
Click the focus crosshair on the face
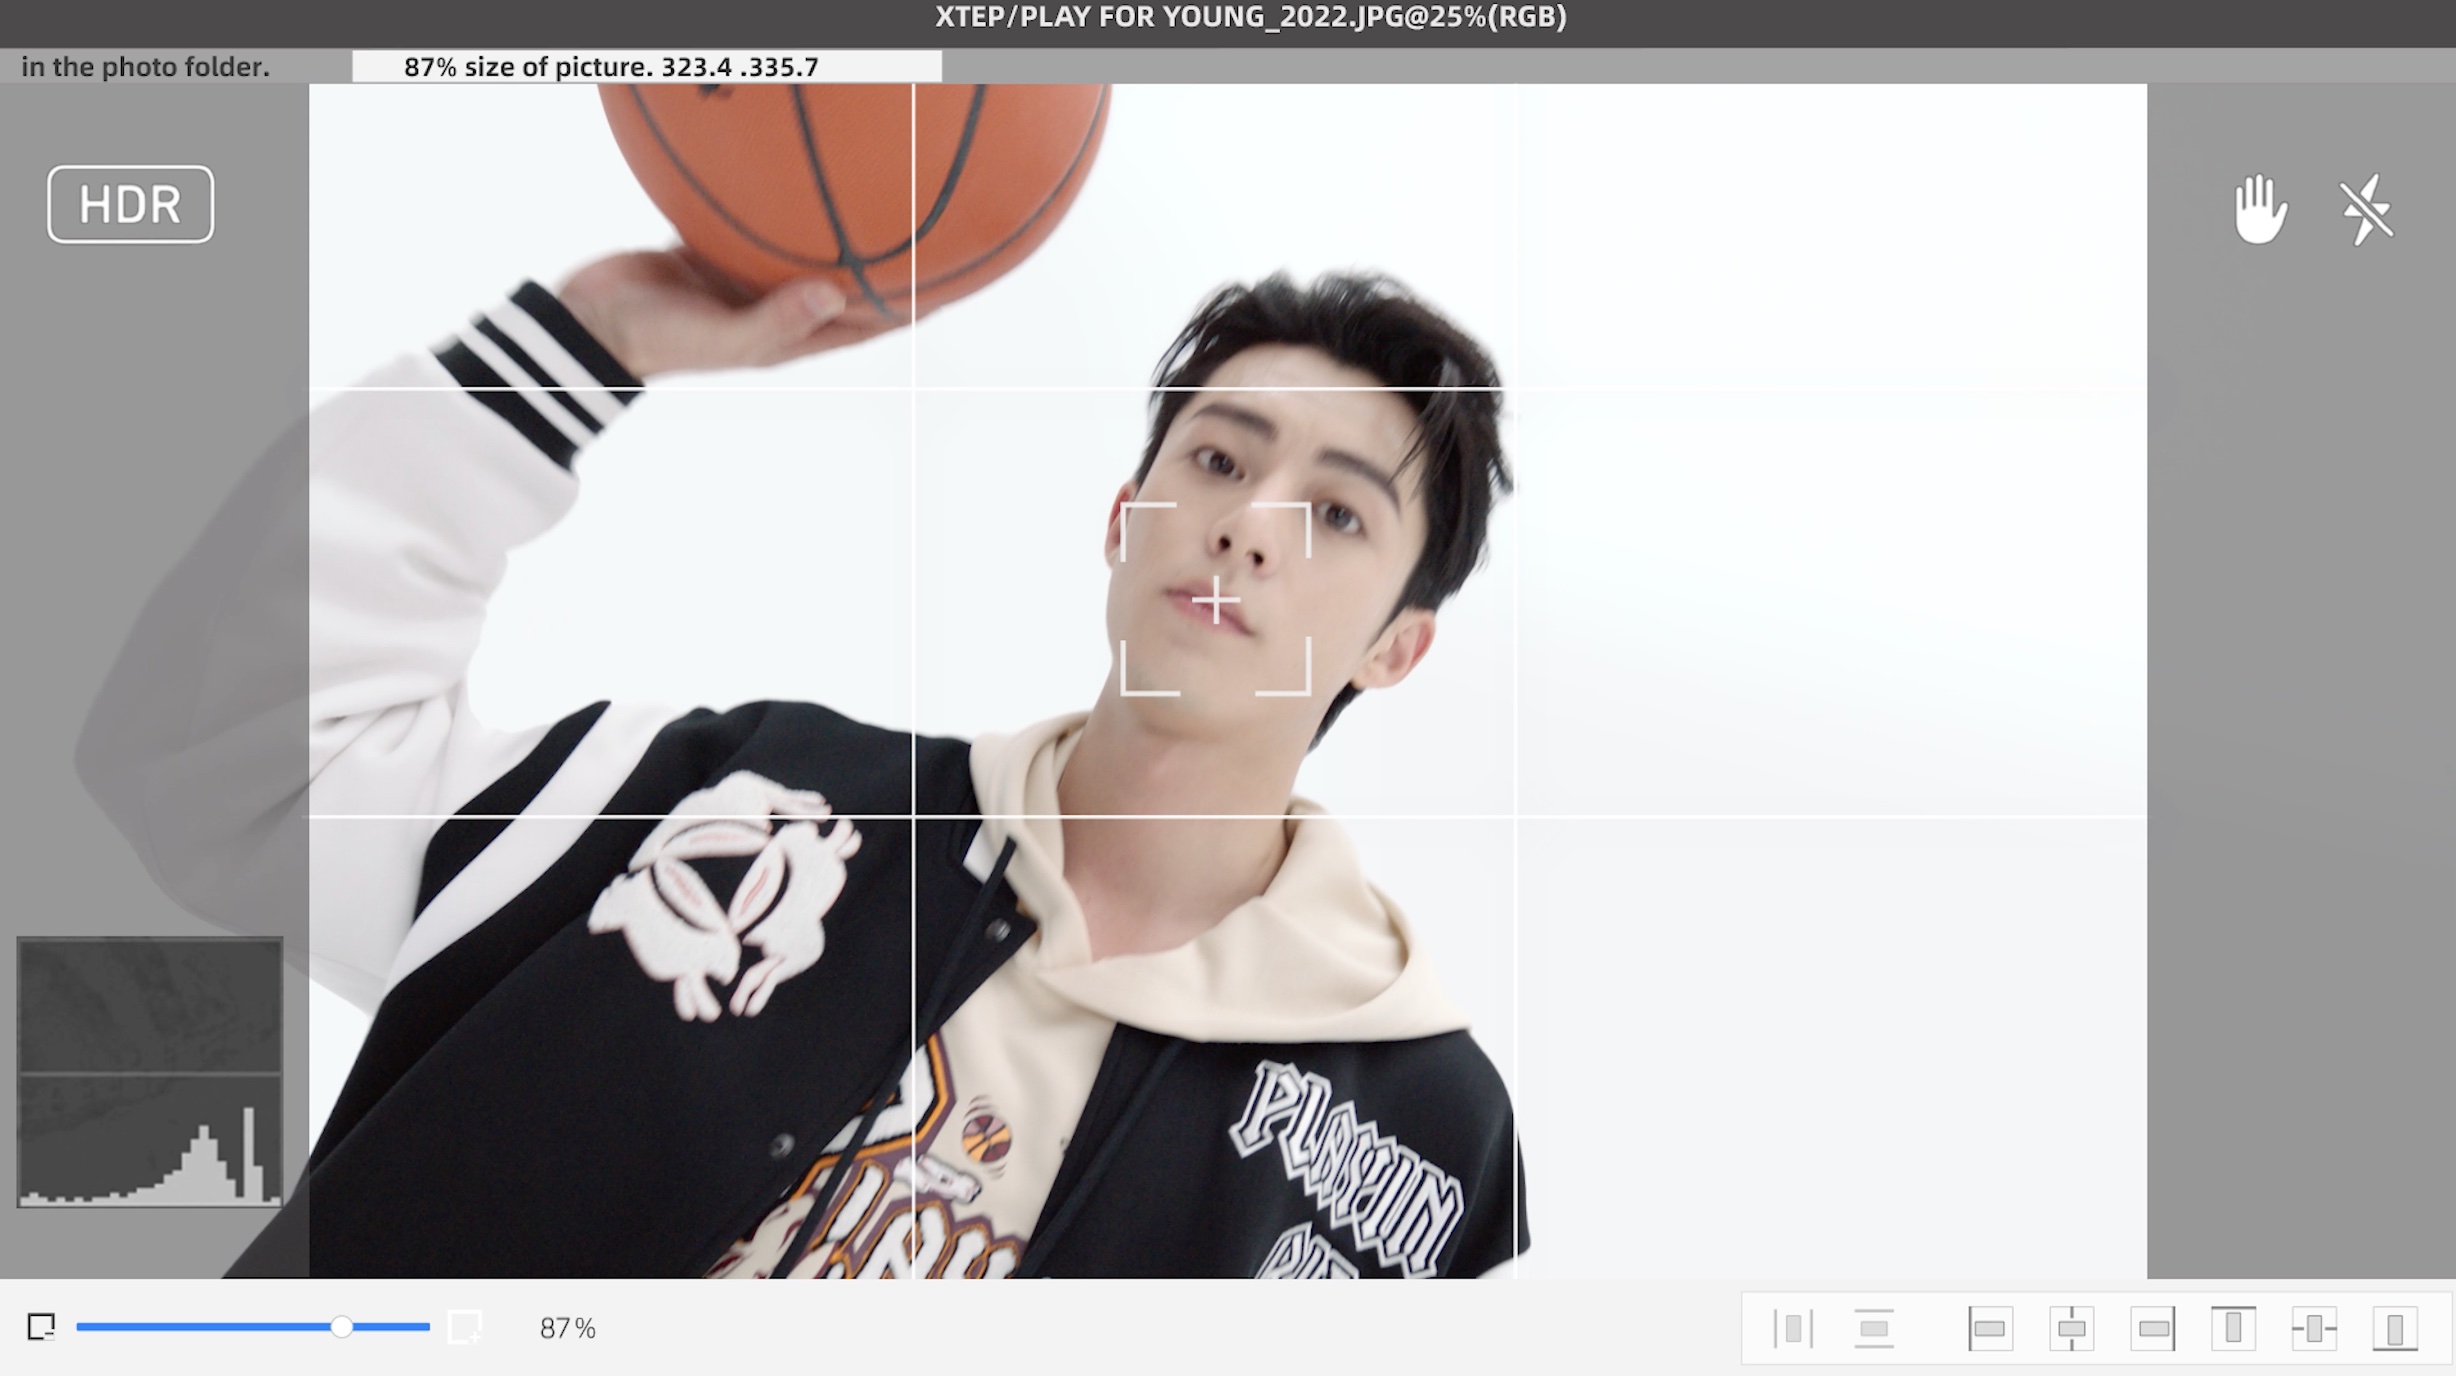1216,601
